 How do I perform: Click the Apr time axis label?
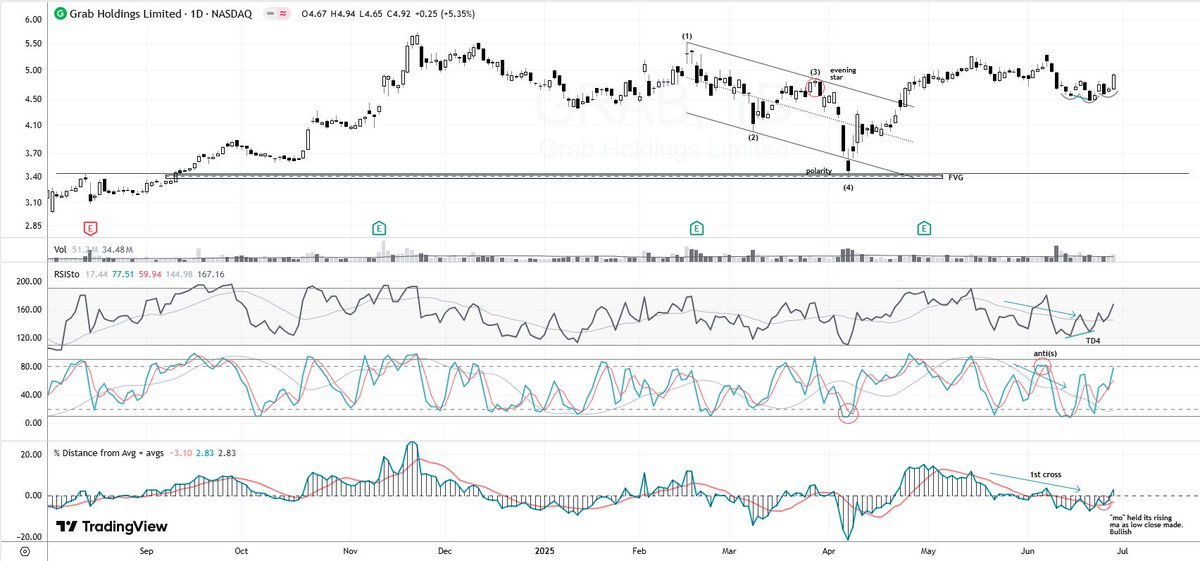[827, 551]
